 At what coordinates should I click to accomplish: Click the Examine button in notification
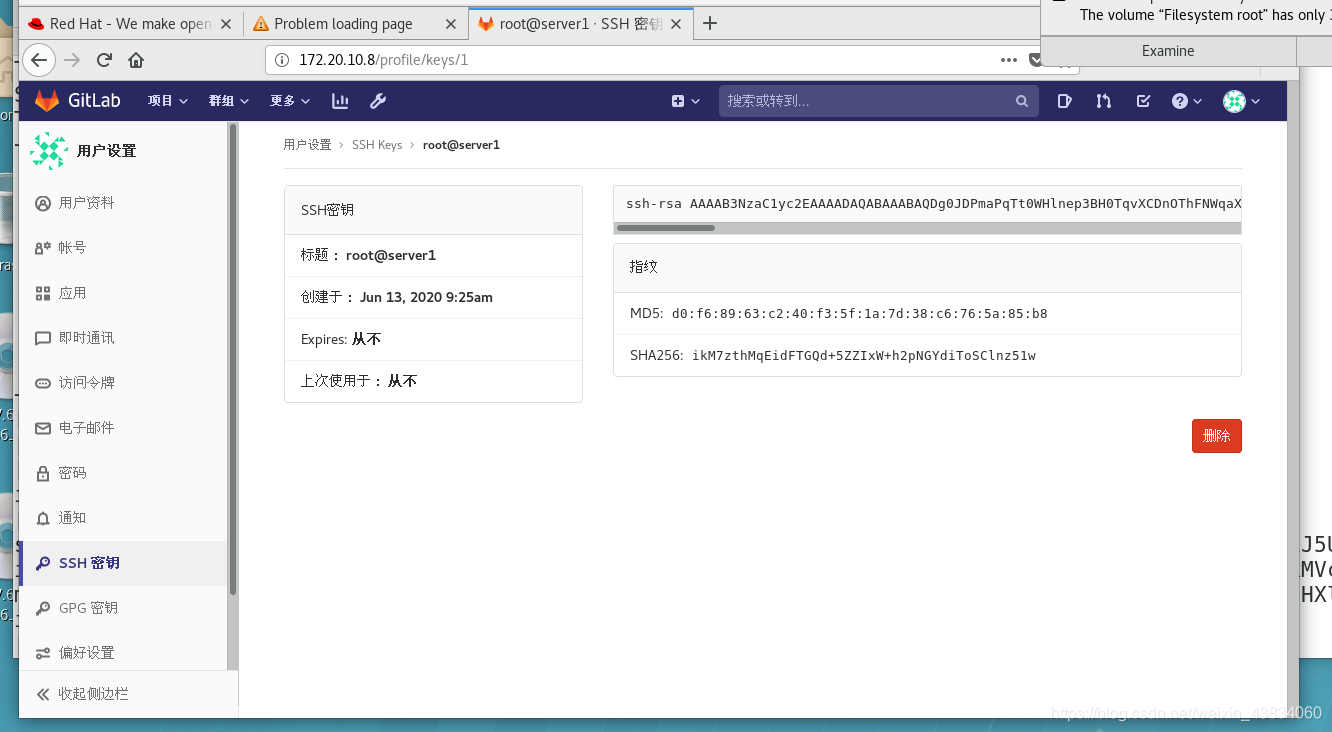tap(1168, 51)
